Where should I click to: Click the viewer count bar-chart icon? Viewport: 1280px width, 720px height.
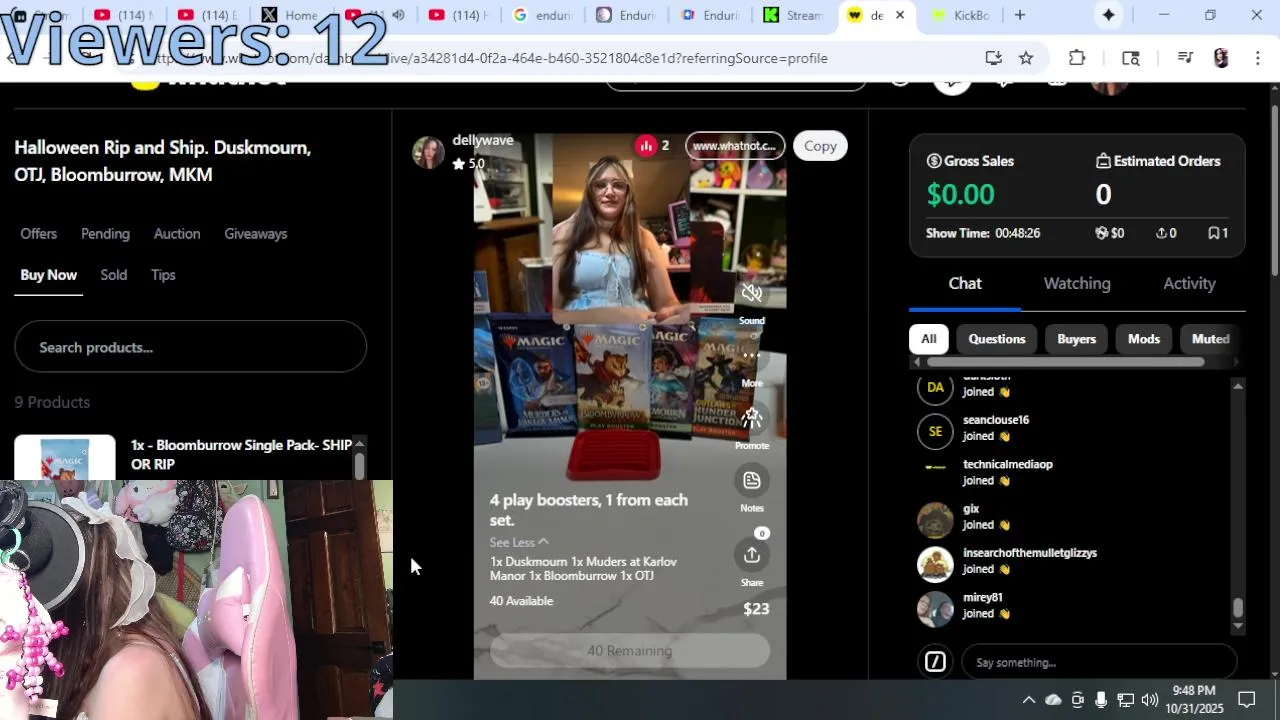point(646,146)
